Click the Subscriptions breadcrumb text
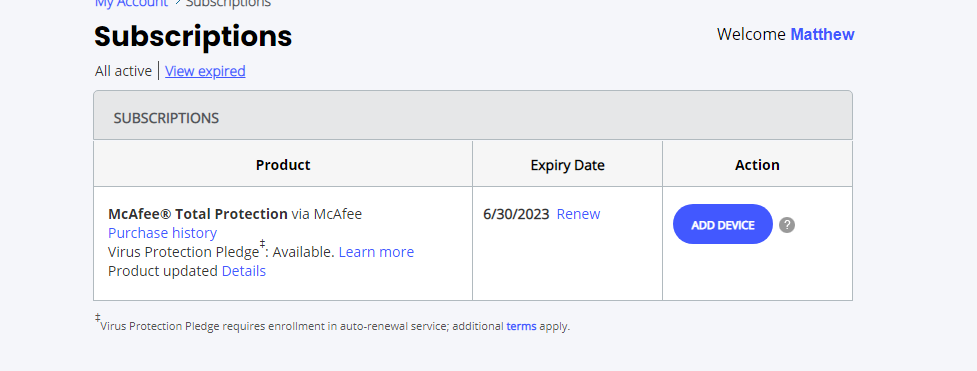977x371 pixels. (229, 3)
